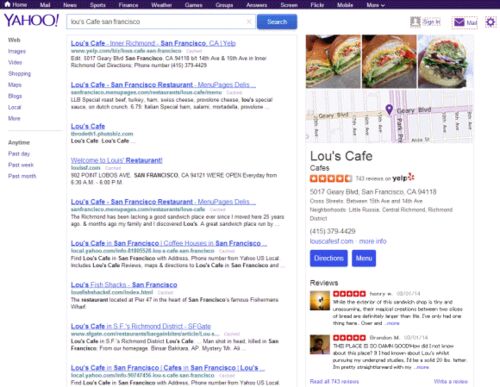Click the Geary Blvd map
500x387 pixels.
point(389,116)
